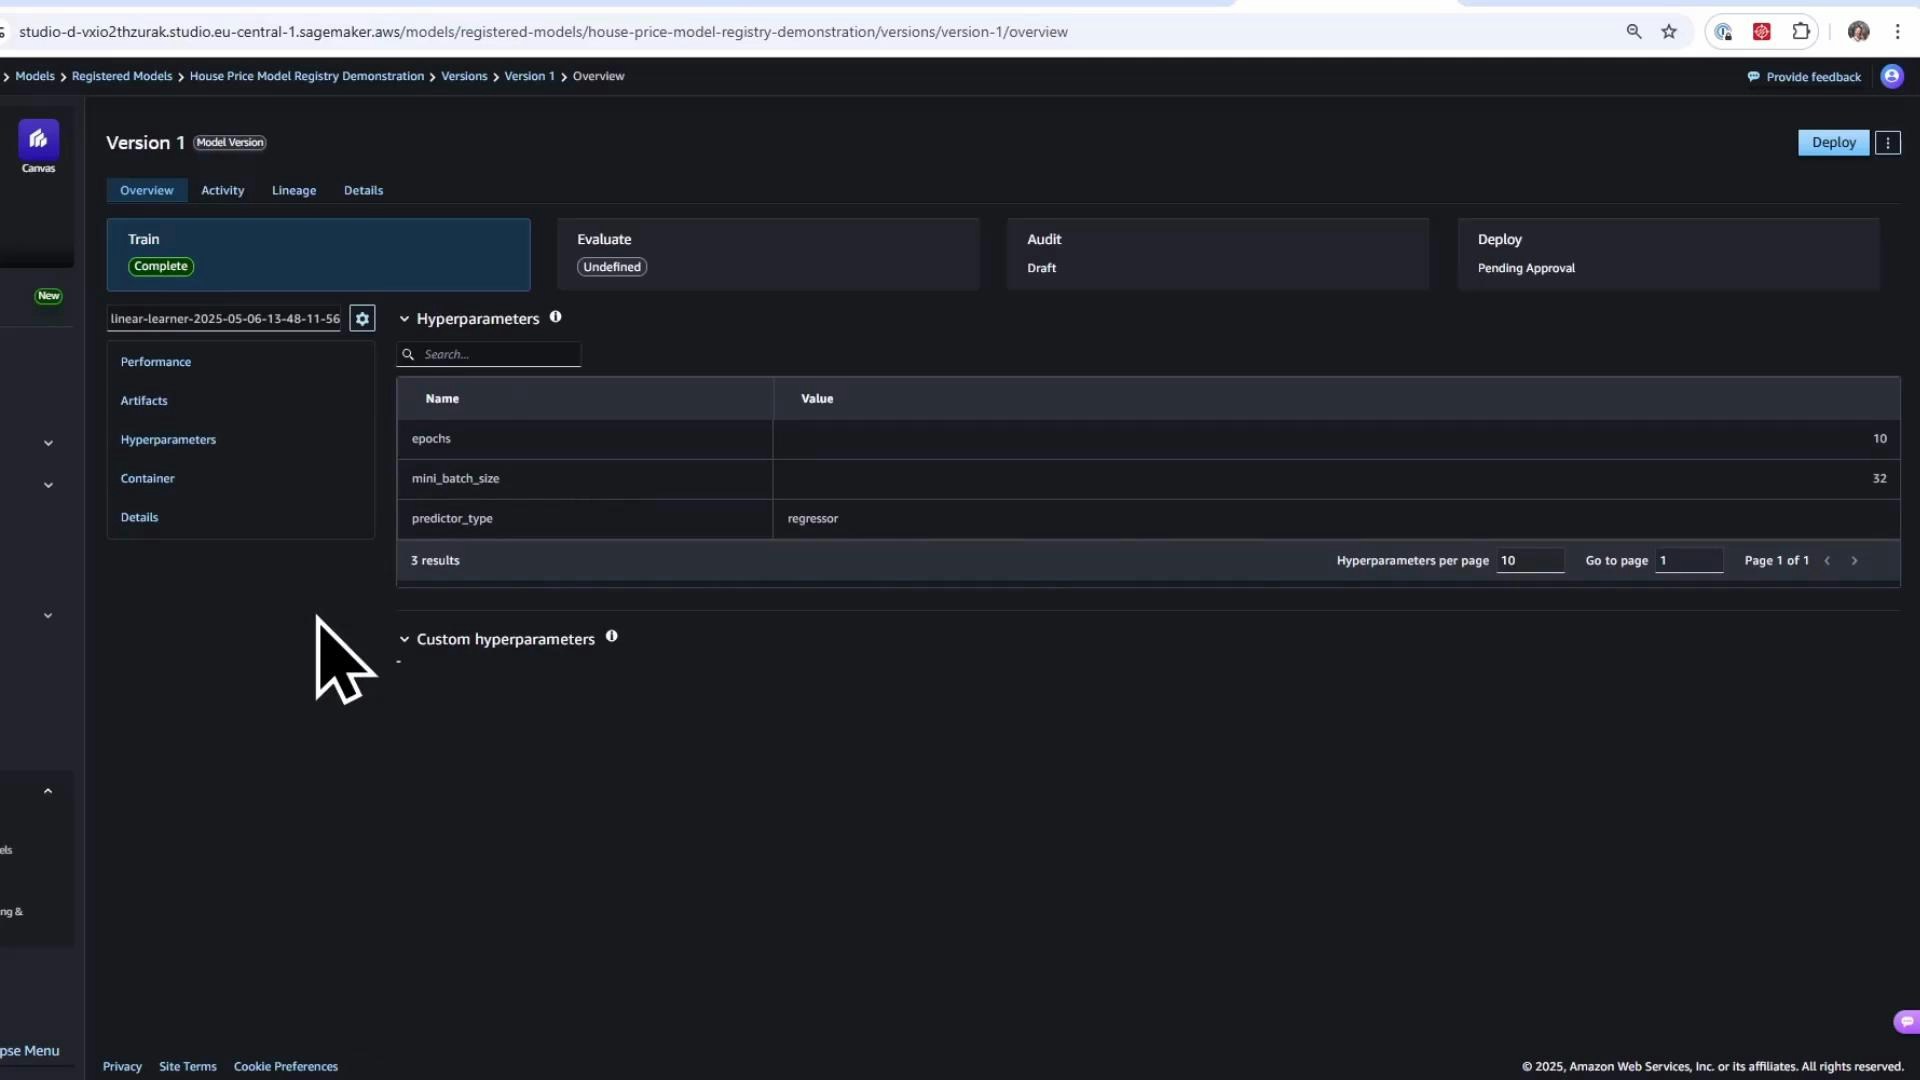Open the browser extensions puzzle icon
1920x1080 pixels.
(1801, 32)
